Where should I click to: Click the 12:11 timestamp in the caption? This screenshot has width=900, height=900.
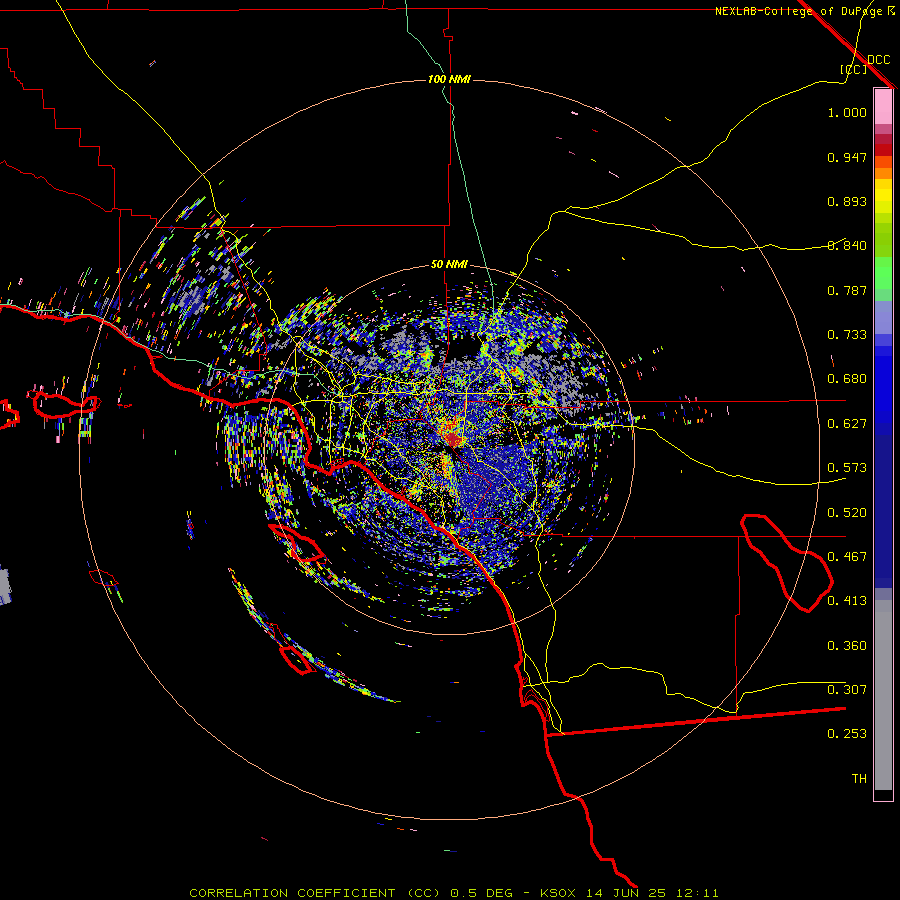pyautogui.click(x=697, y=893)
